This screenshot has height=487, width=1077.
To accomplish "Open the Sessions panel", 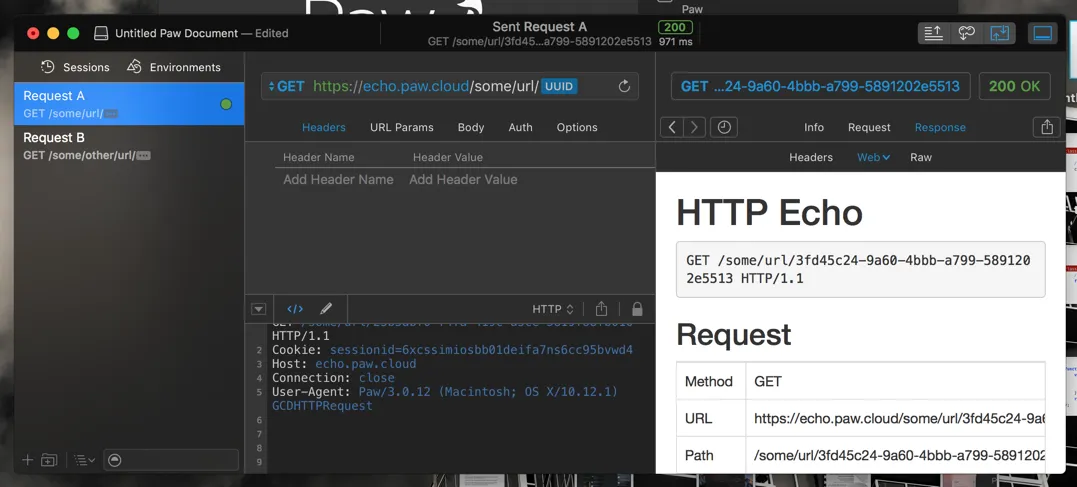I will click(x=75, y=67).
